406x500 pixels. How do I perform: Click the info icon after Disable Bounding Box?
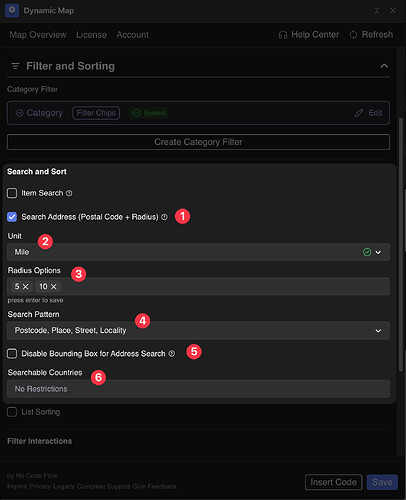tap(171, 353)
